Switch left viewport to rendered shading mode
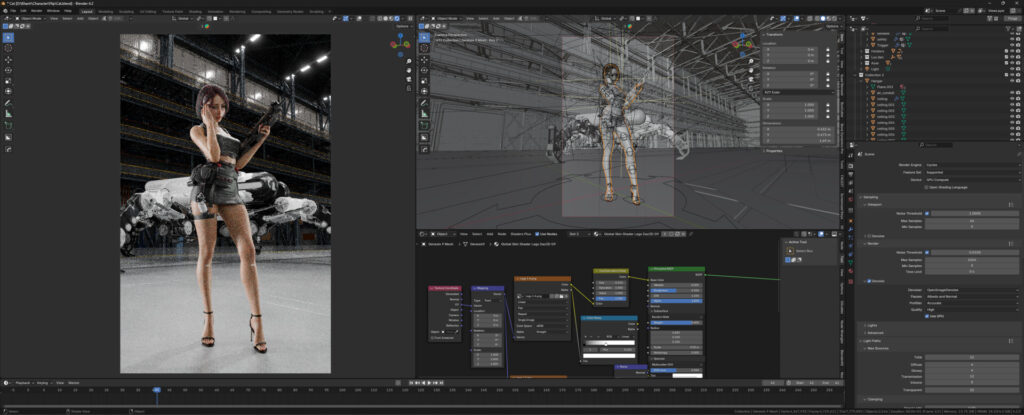1024x415 pixels. (x=396, y=18)
